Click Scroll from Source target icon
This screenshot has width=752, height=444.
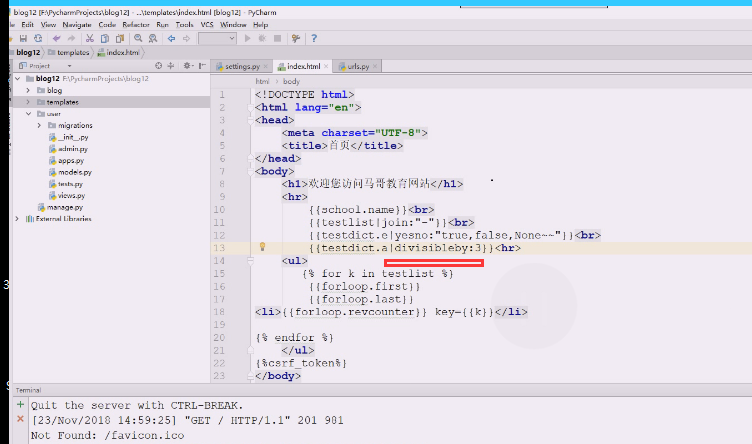click(x=158, y=66)
